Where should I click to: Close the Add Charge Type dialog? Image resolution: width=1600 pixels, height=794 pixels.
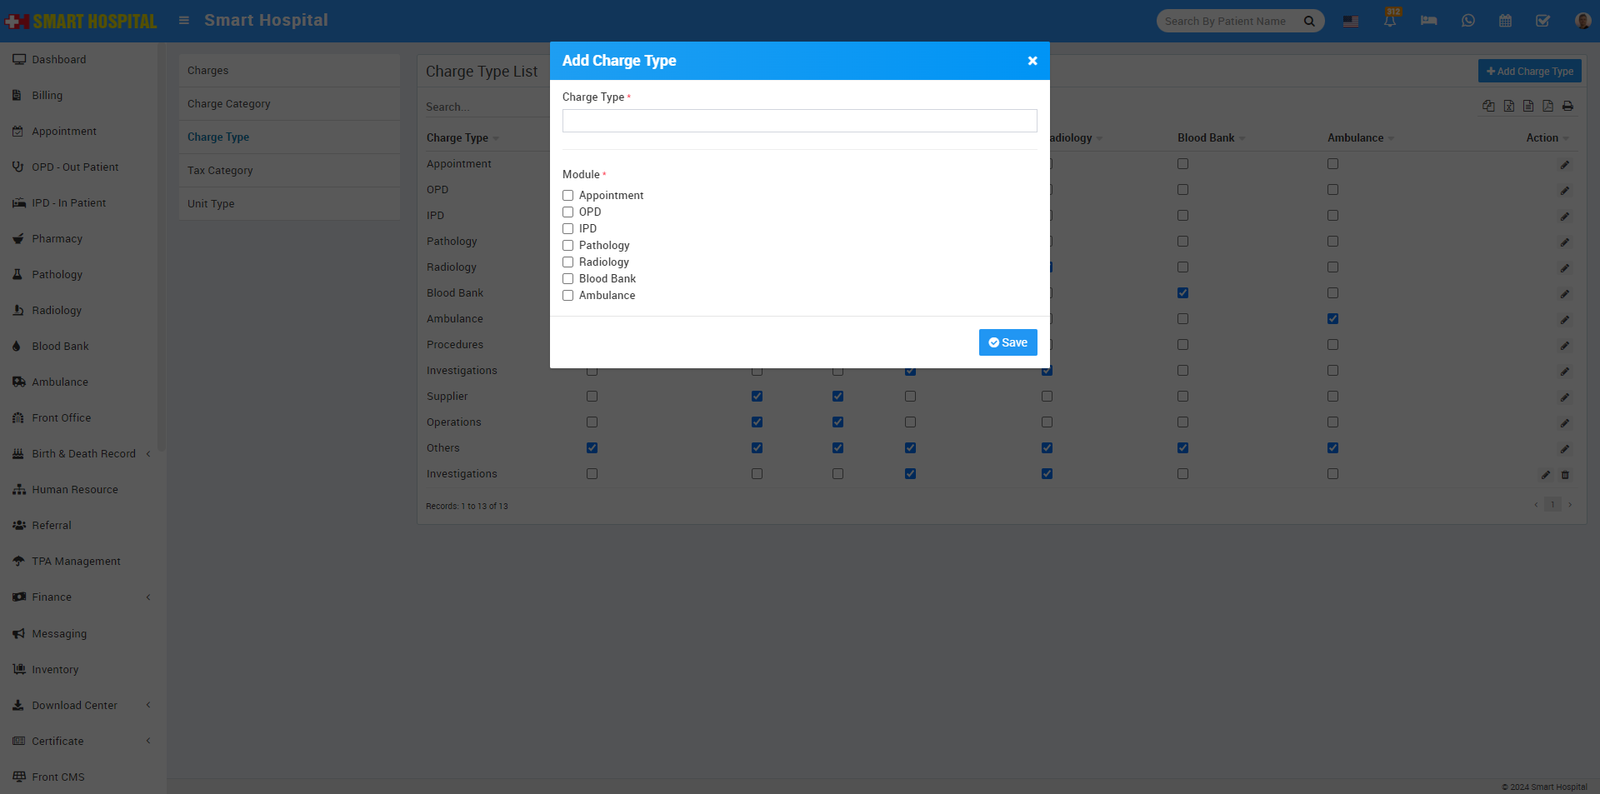coord(1032,61)
